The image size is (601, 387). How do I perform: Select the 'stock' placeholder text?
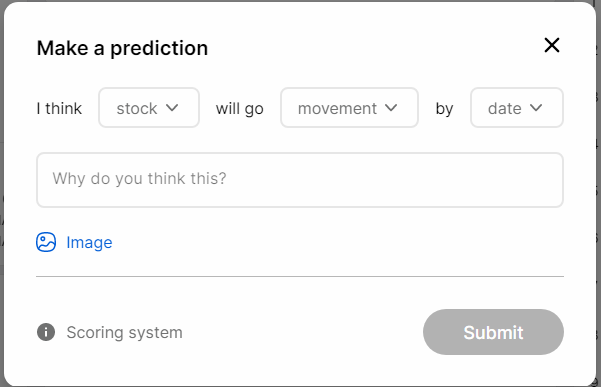click(x=137, y=109)
